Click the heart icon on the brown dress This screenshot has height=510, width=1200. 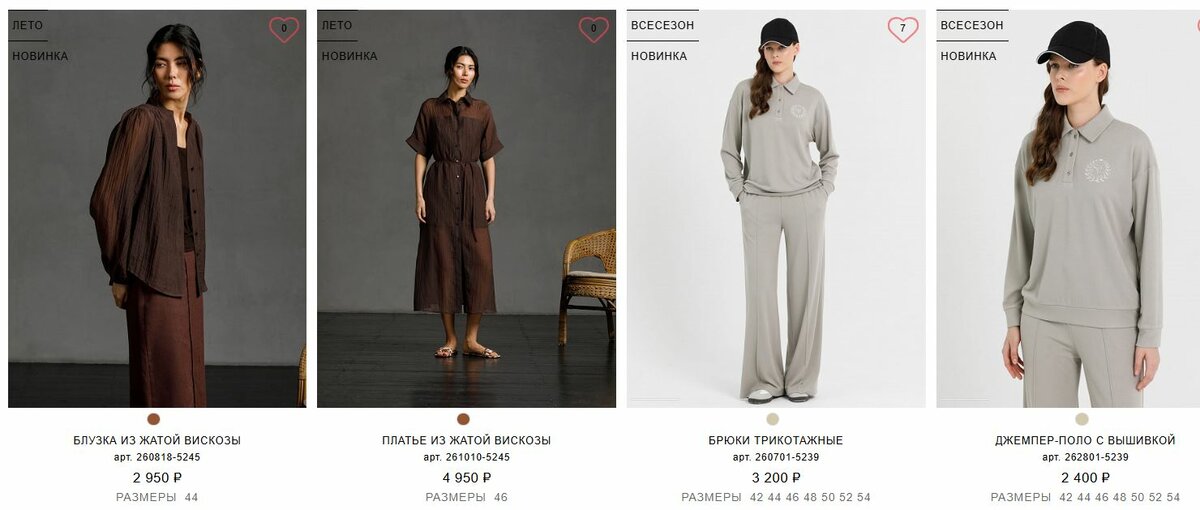click(593, 29)
